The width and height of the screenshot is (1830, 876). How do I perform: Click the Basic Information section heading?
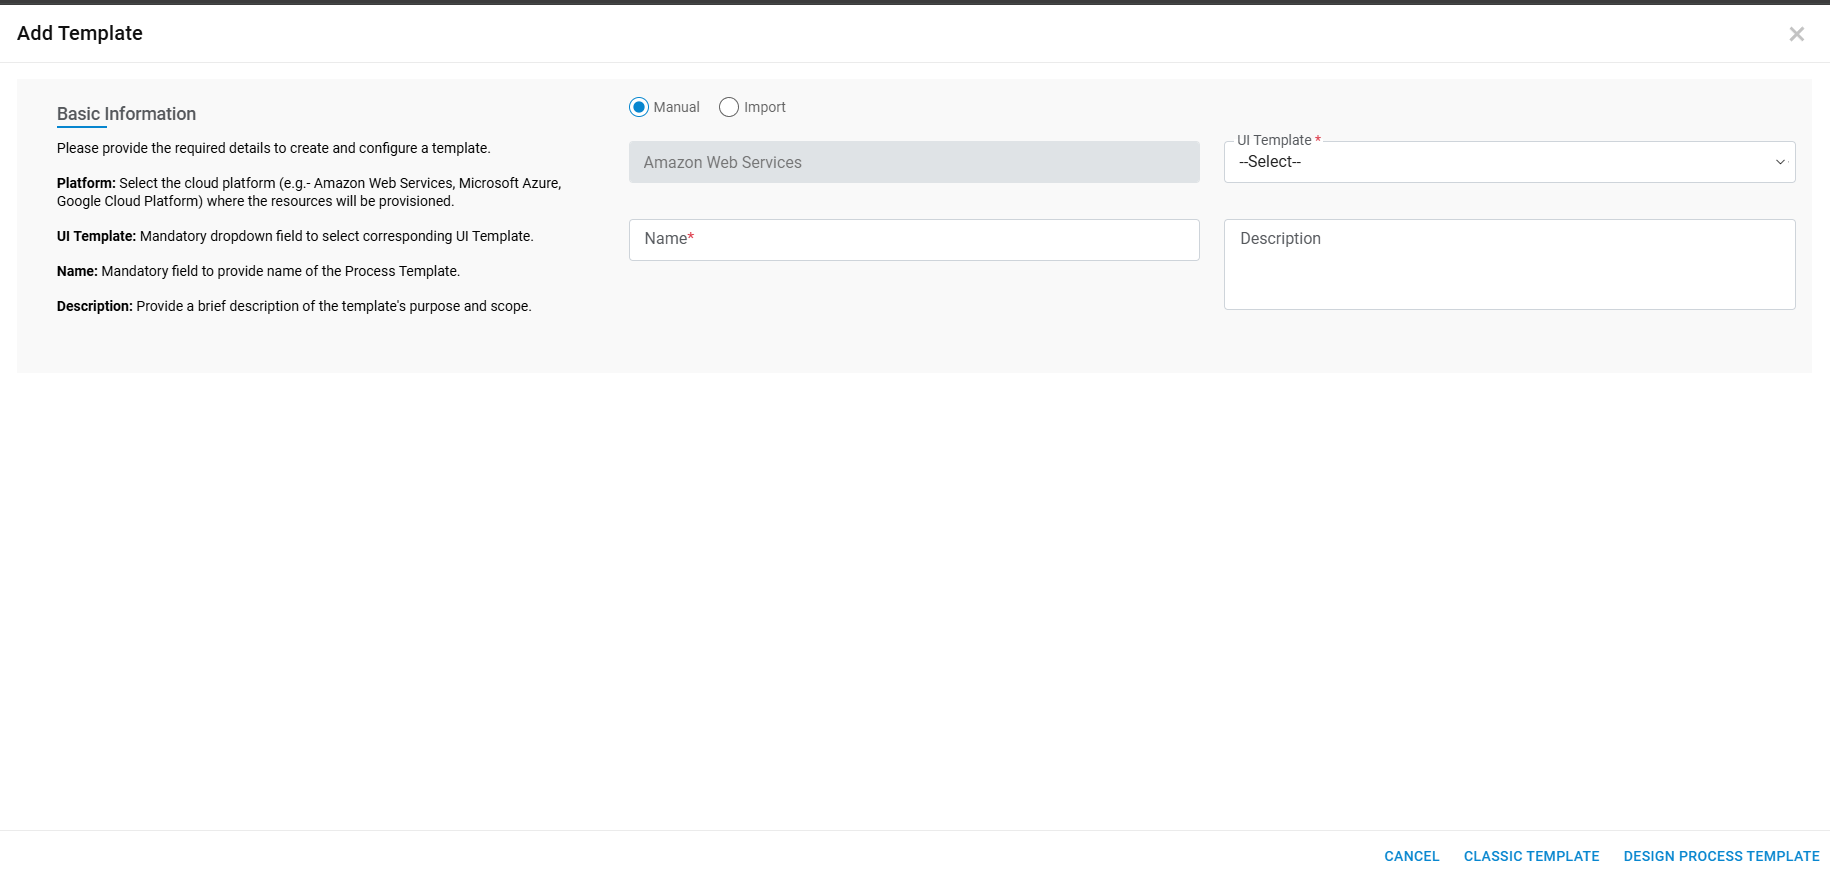pyautogui.click(x=126, y=114)
